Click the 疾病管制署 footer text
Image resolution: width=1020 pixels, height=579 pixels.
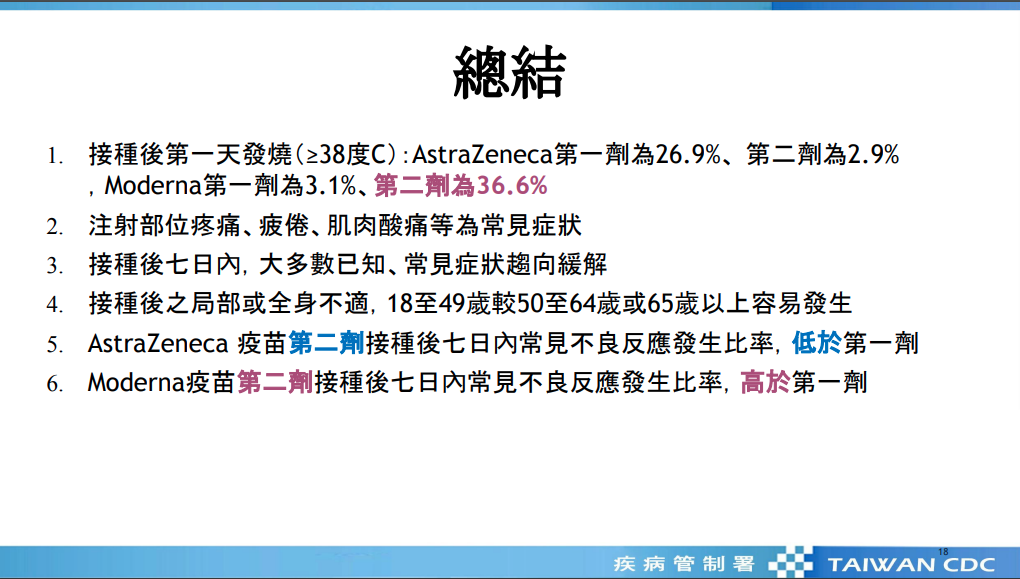click(x=684, y=563)
